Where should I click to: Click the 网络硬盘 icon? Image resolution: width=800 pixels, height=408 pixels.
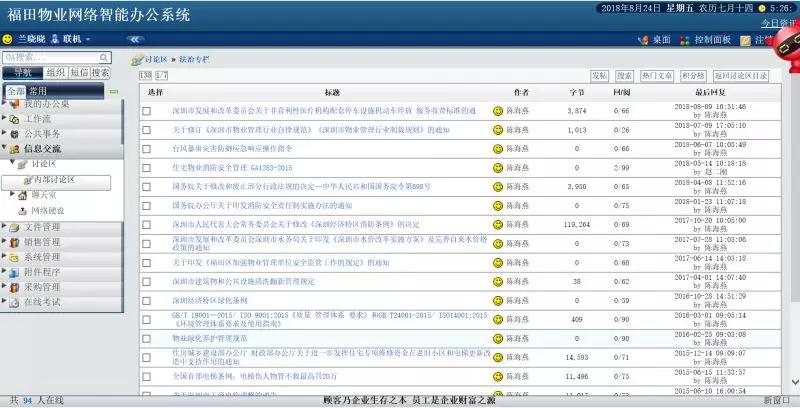[22, 211]
